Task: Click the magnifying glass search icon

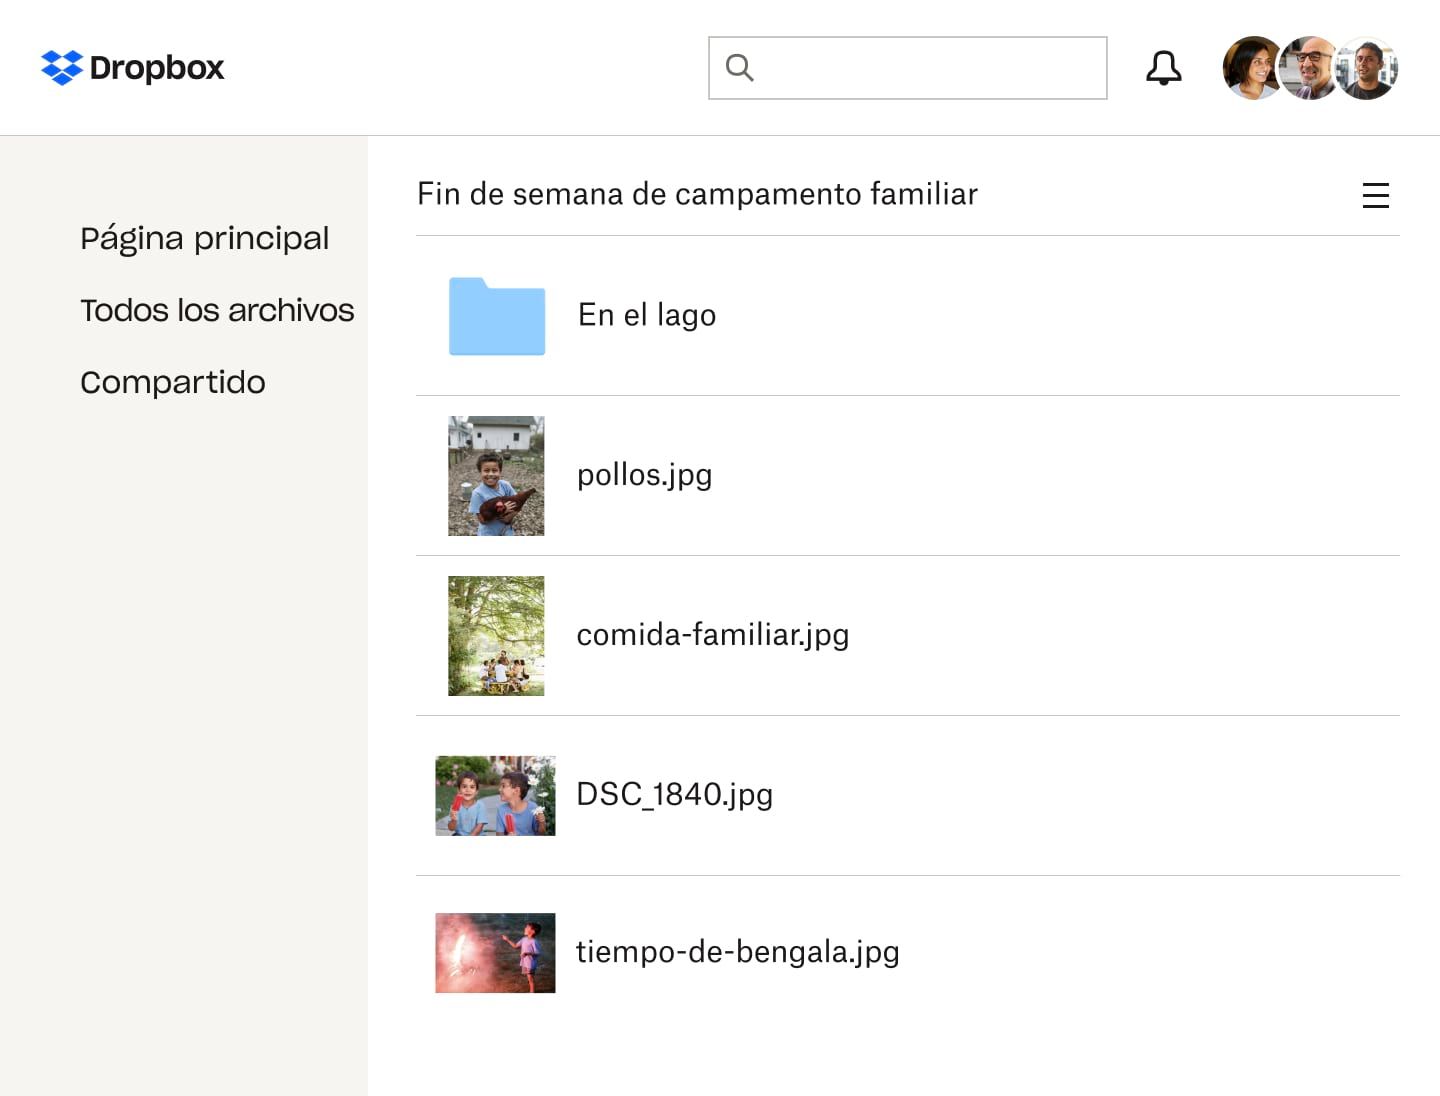Action: tap(739, 67)
